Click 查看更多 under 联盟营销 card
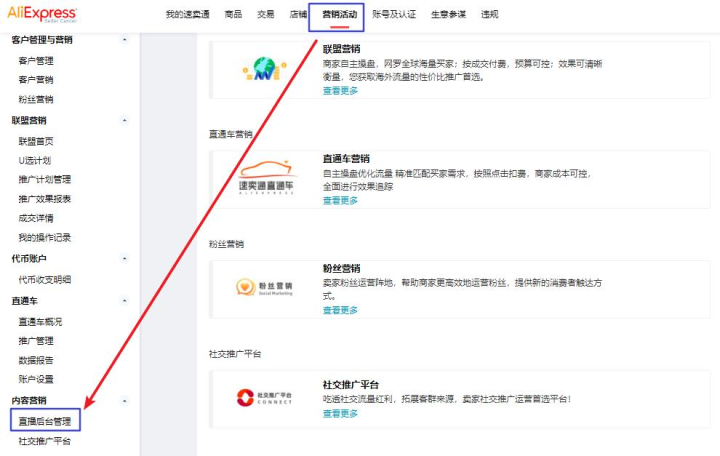 click(340, 91)
